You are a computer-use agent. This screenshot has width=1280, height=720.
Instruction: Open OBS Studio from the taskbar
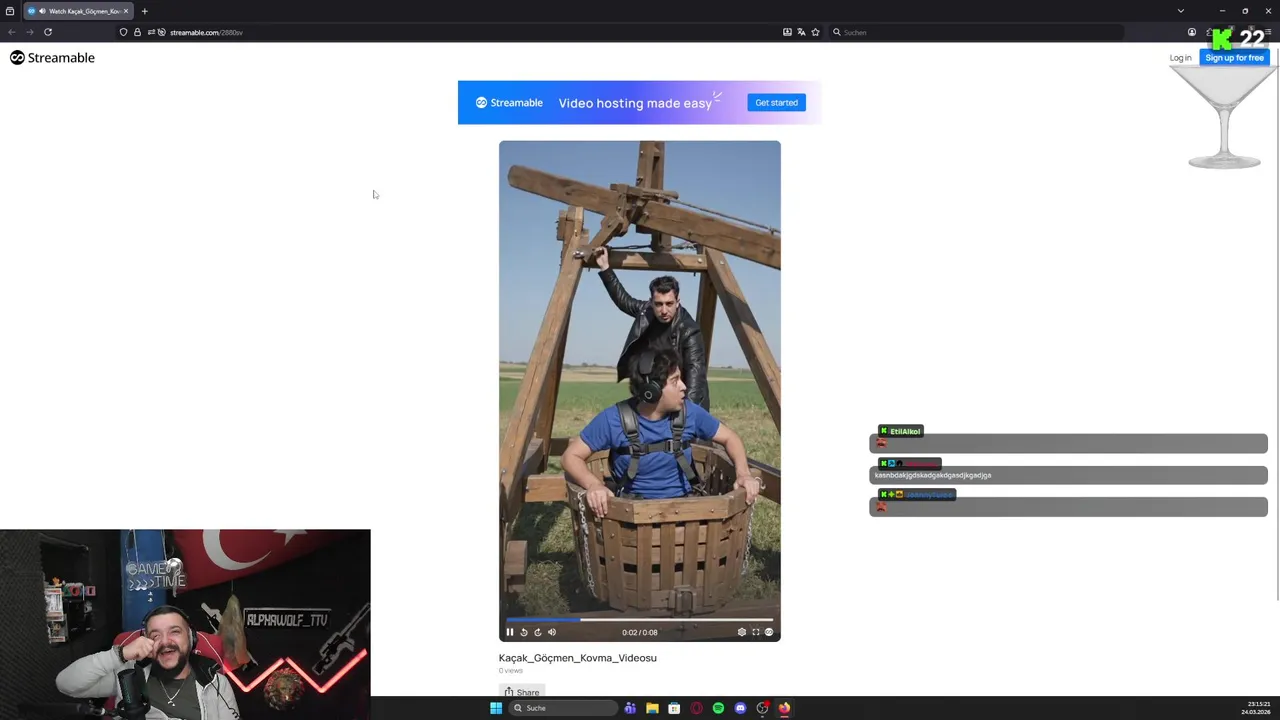coord(762,708)
